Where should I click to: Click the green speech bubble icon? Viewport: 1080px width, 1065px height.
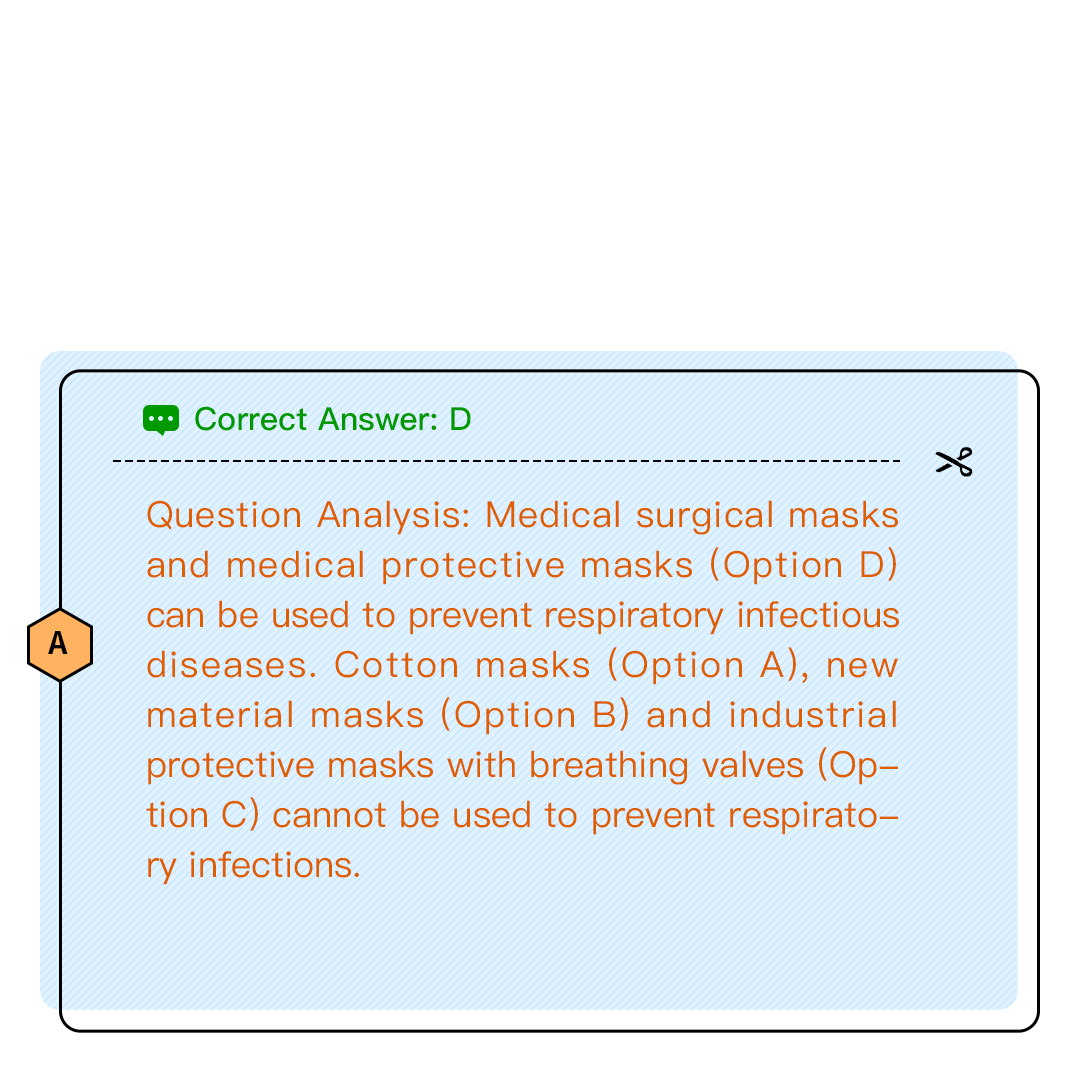click(x=161, y=420)
